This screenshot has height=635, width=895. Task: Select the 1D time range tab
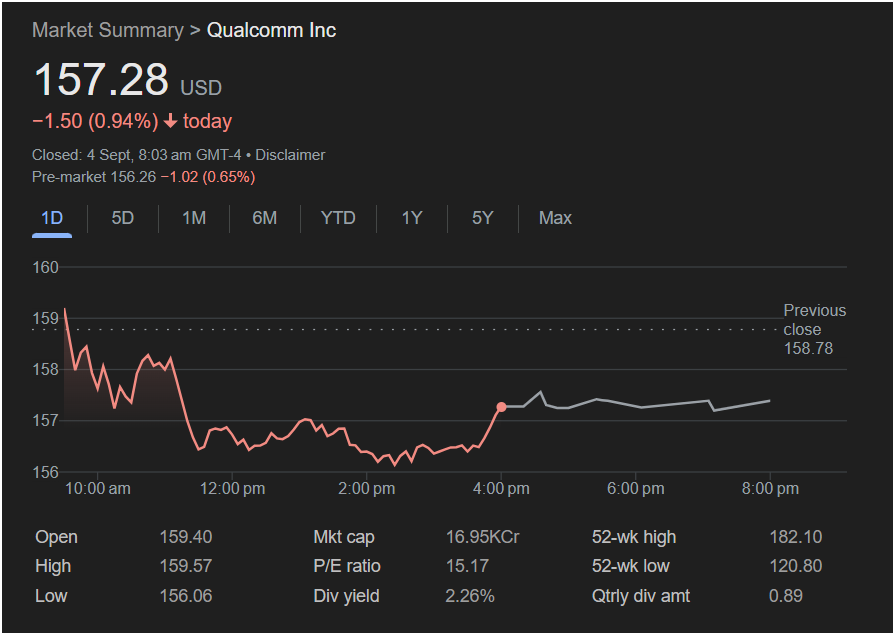(x=52, y=218)
